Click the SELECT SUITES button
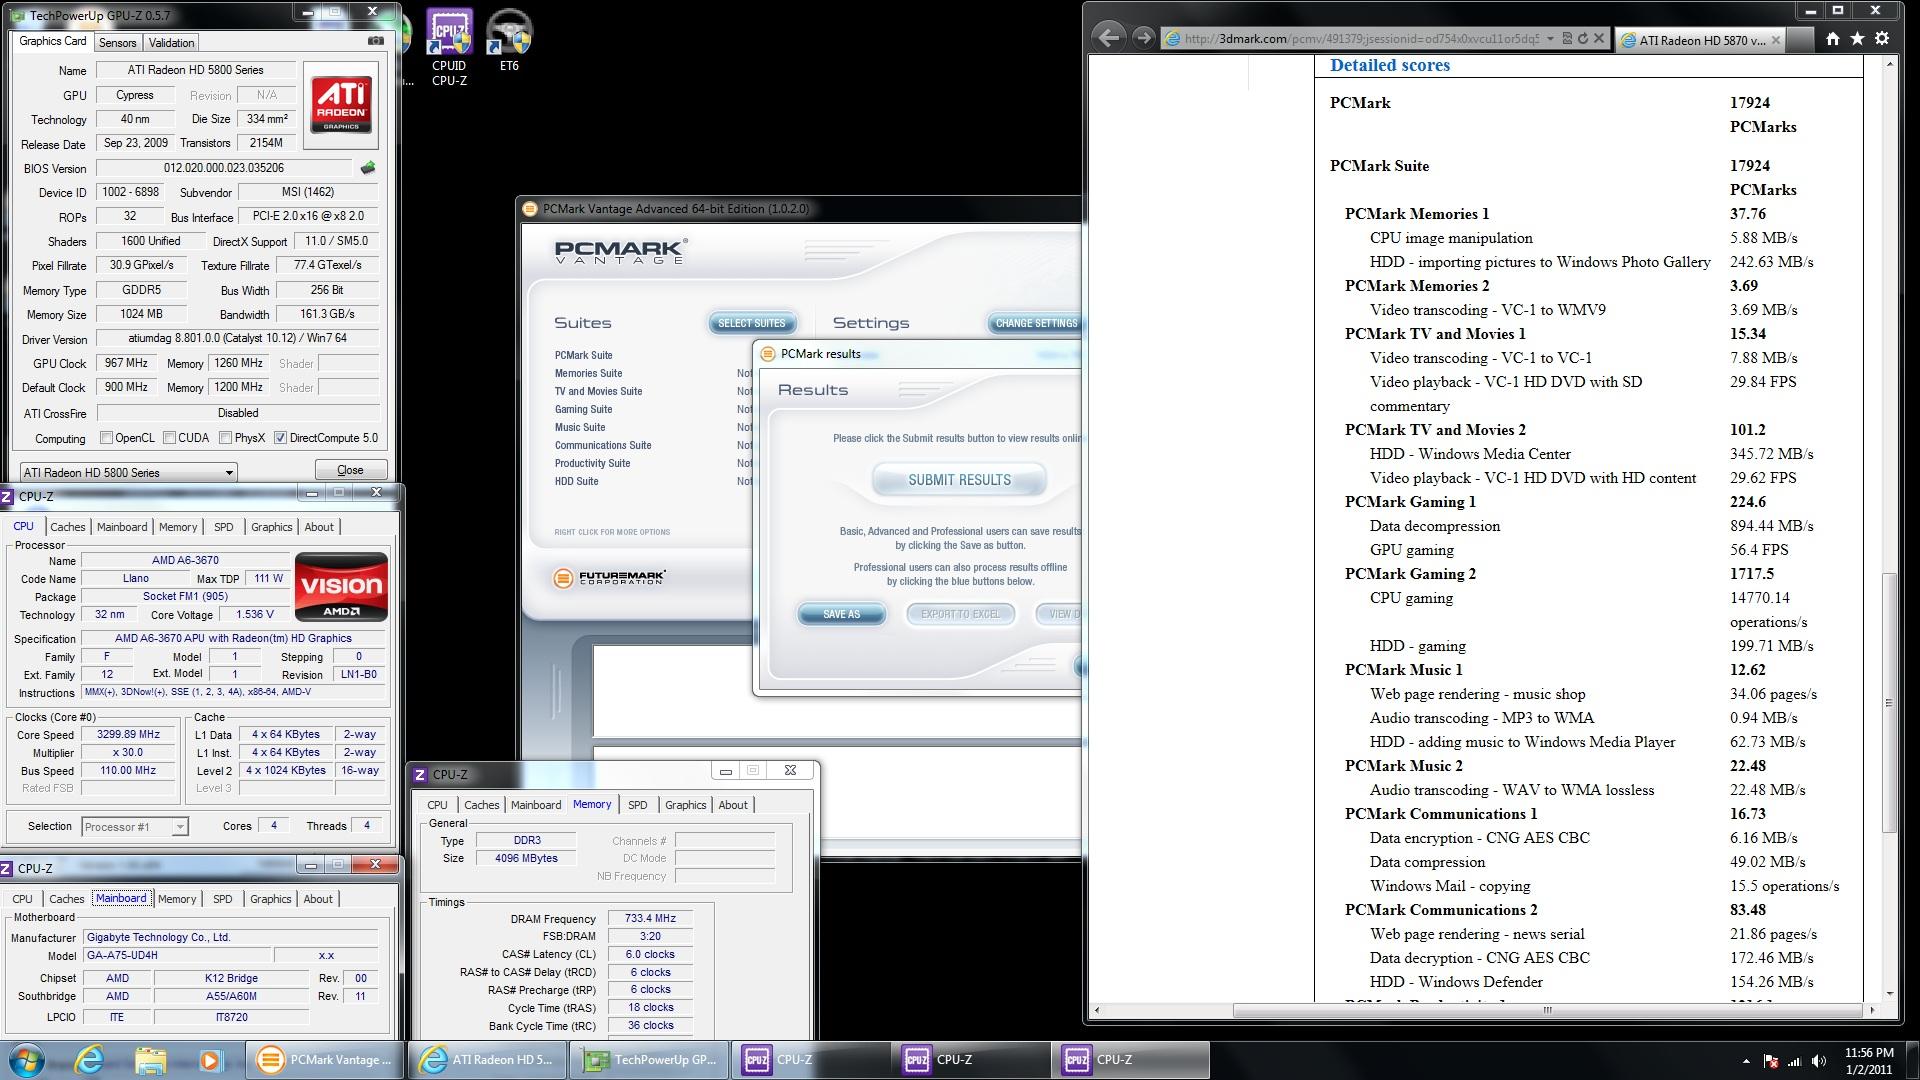The height and width of the screenshot is (1080, 1920). (x=751, y=323)
